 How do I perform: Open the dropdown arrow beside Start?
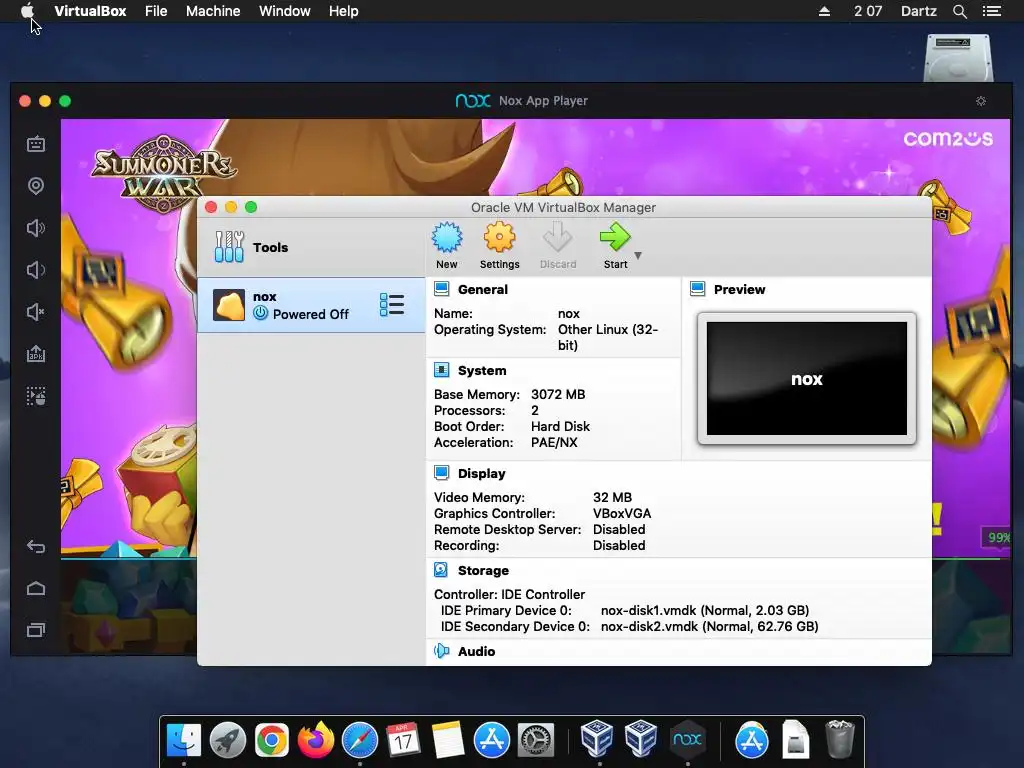pyautogui.click(x=638, y=255)
